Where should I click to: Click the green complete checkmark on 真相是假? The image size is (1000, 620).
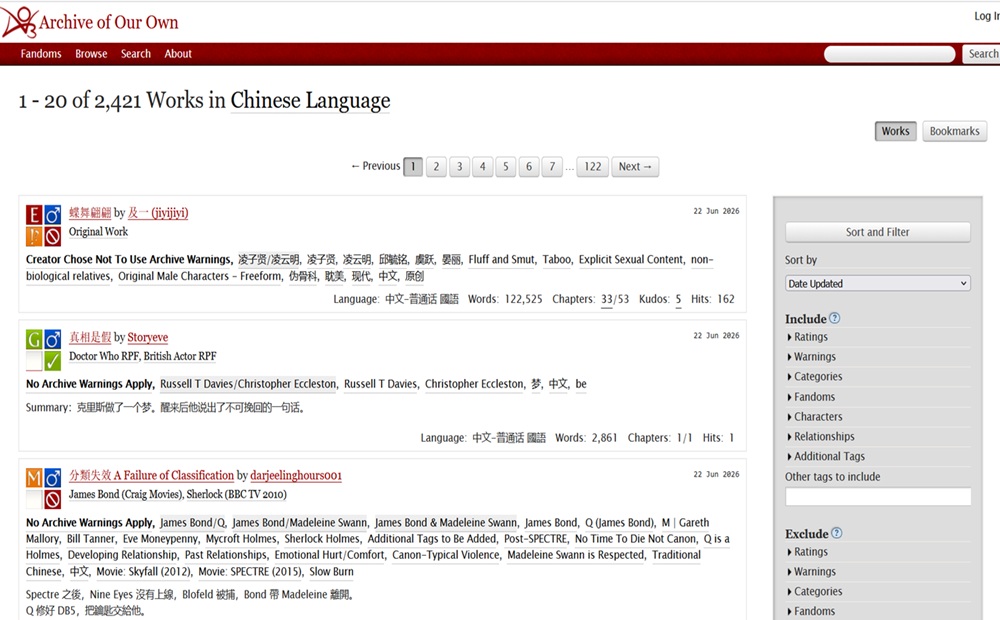click(x=53, y=360)
